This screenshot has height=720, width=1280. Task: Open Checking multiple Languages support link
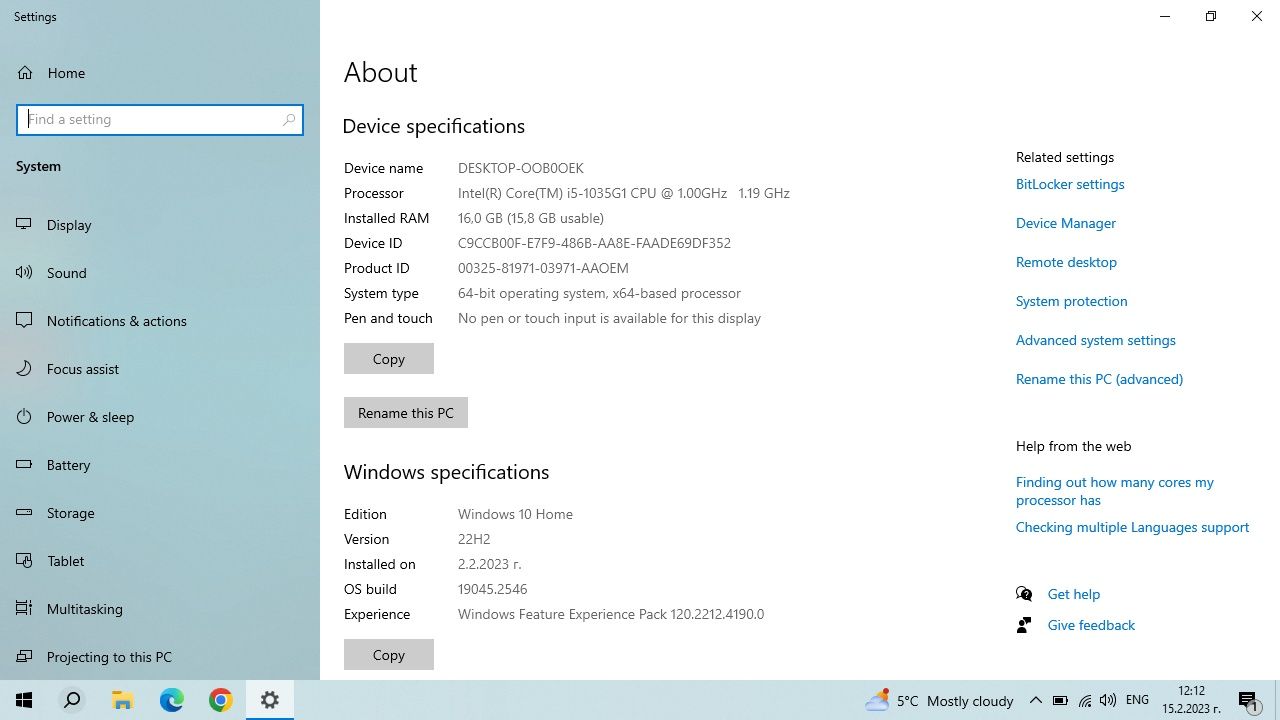(x=1132, y=527)
